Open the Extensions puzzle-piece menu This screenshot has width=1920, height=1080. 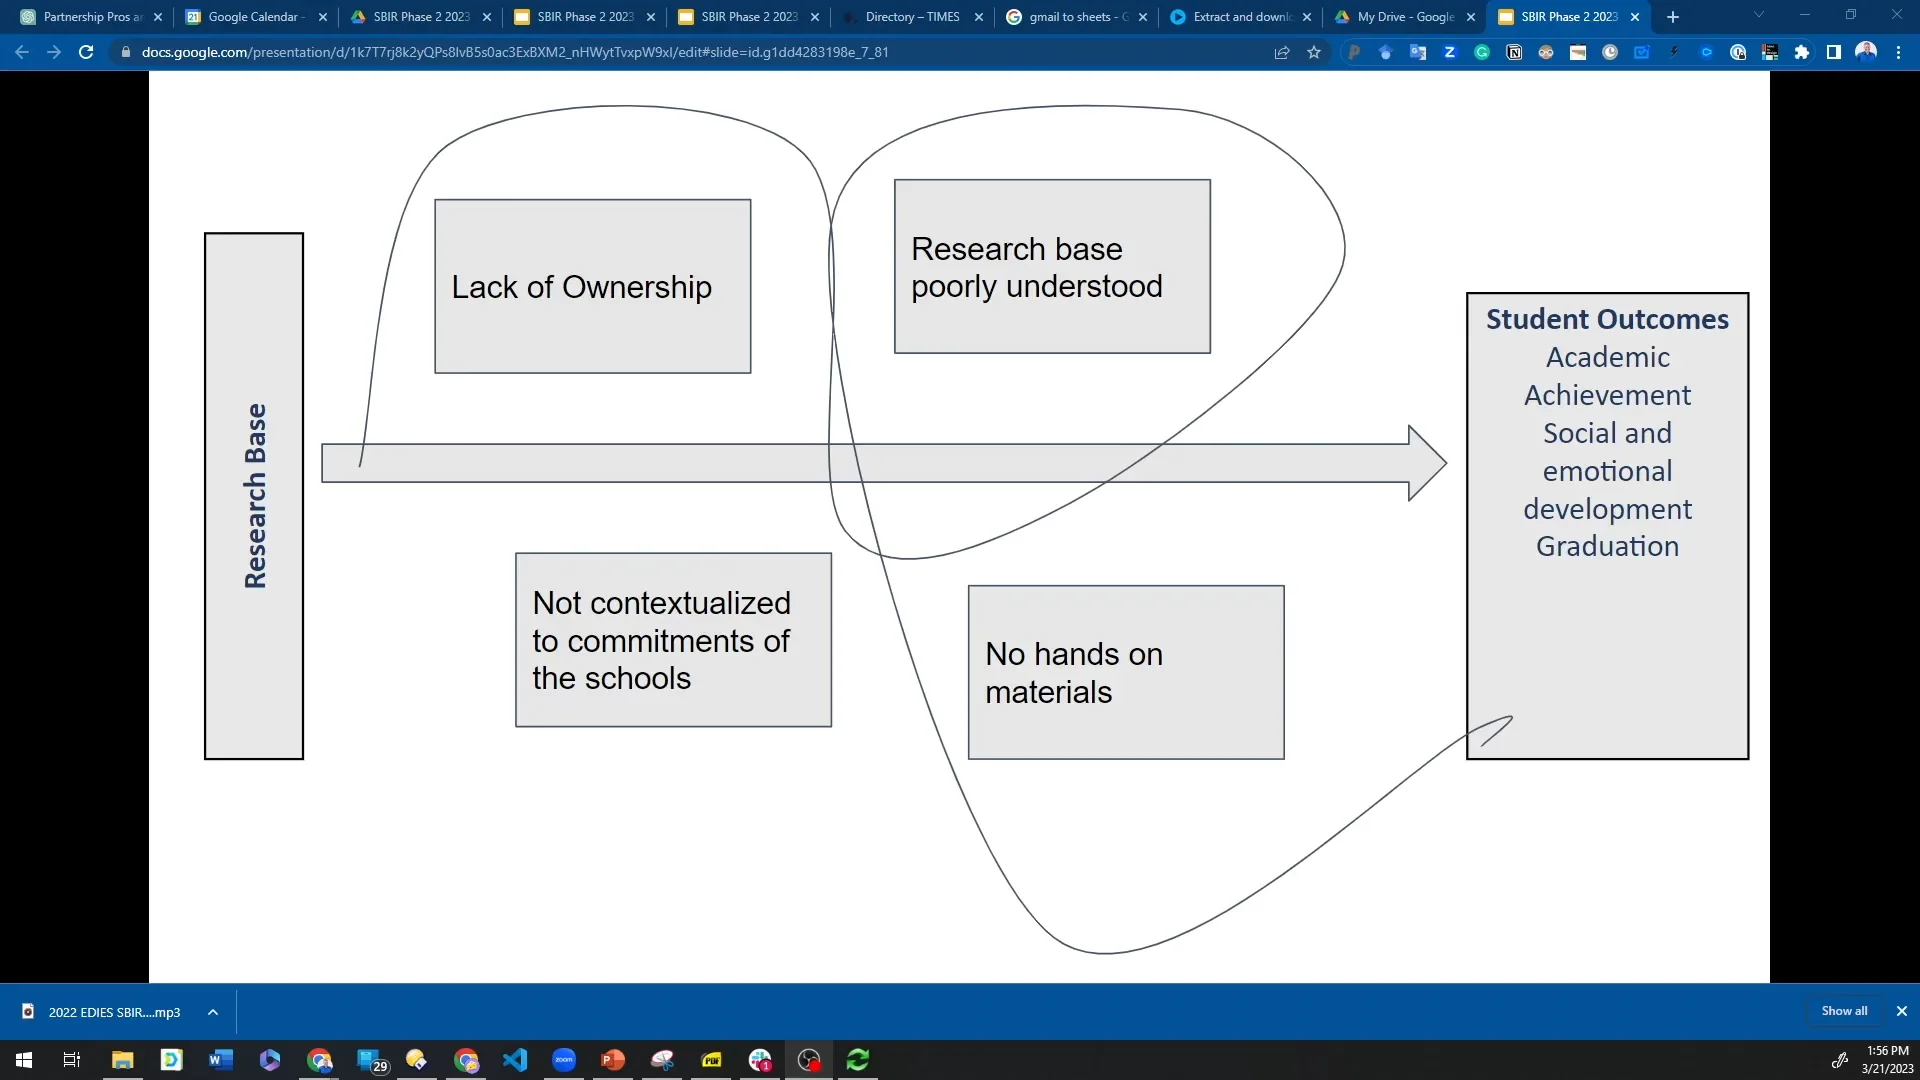(x=1802, y=52)
